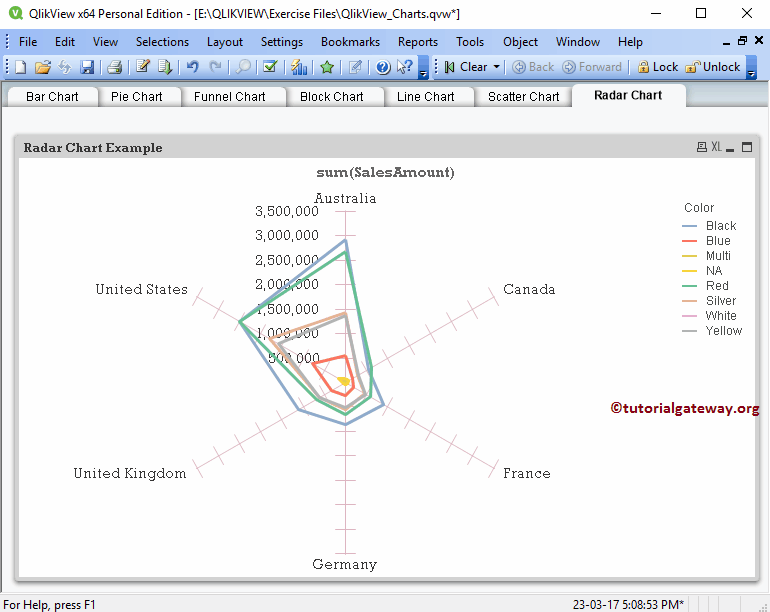
Task: Click the QlikView logo icon in title bar
Action: (x=16, y=13)
